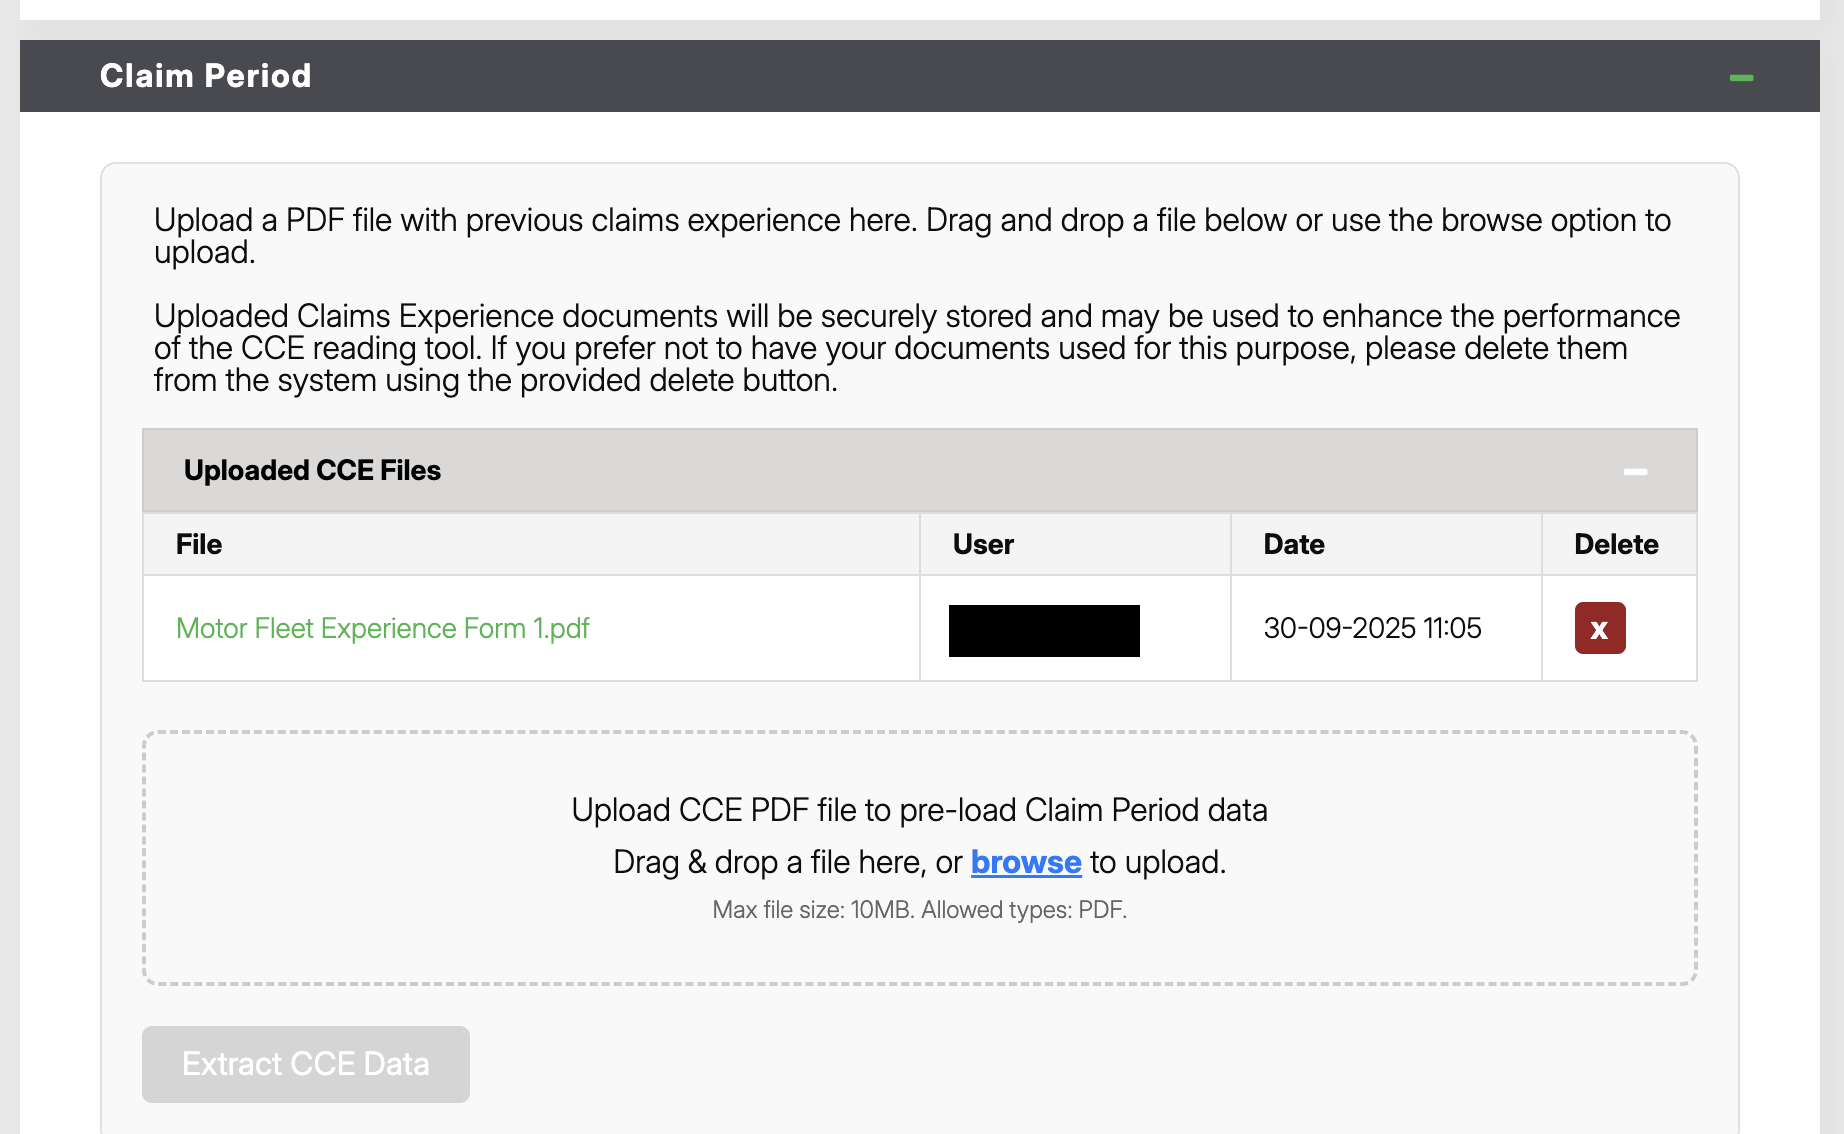The image size is (1844, 1134).
Task: Click the Extract CCE Data button
Action: pos(306,1064)
